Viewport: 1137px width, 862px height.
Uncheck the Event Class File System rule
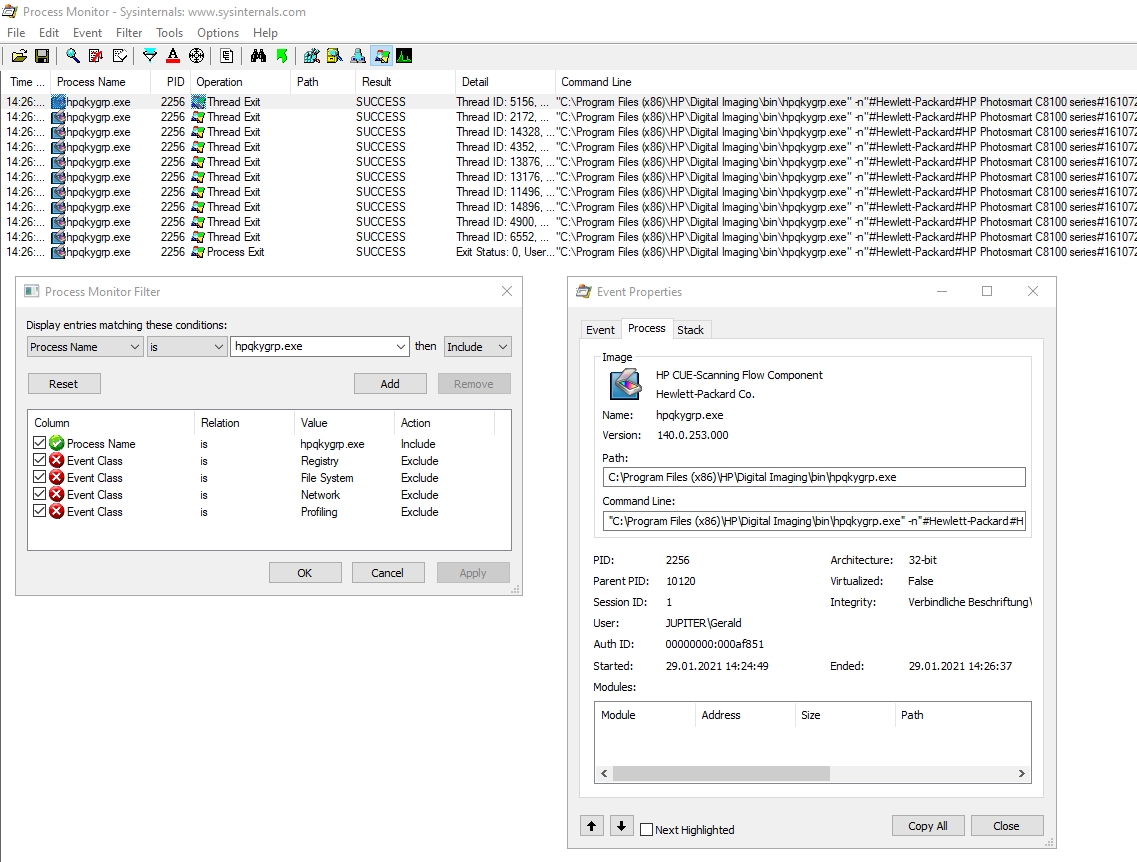coord(39,476)
